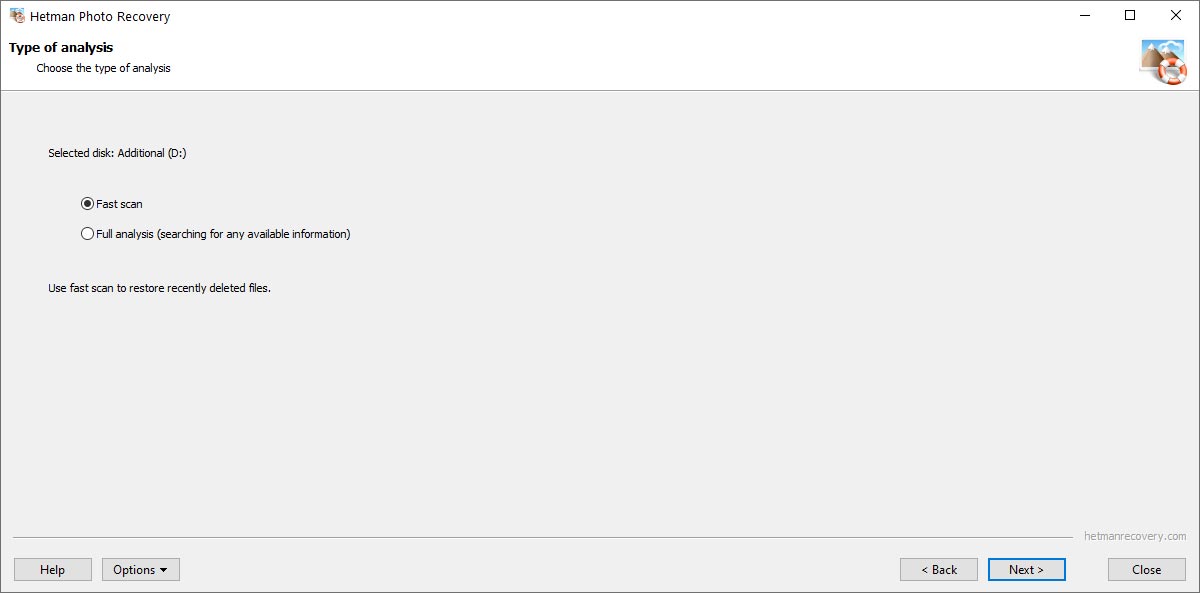
Task: Click the Hetman Photo Recovery title text
Action: pyautogui.click(x=100, y=16)
